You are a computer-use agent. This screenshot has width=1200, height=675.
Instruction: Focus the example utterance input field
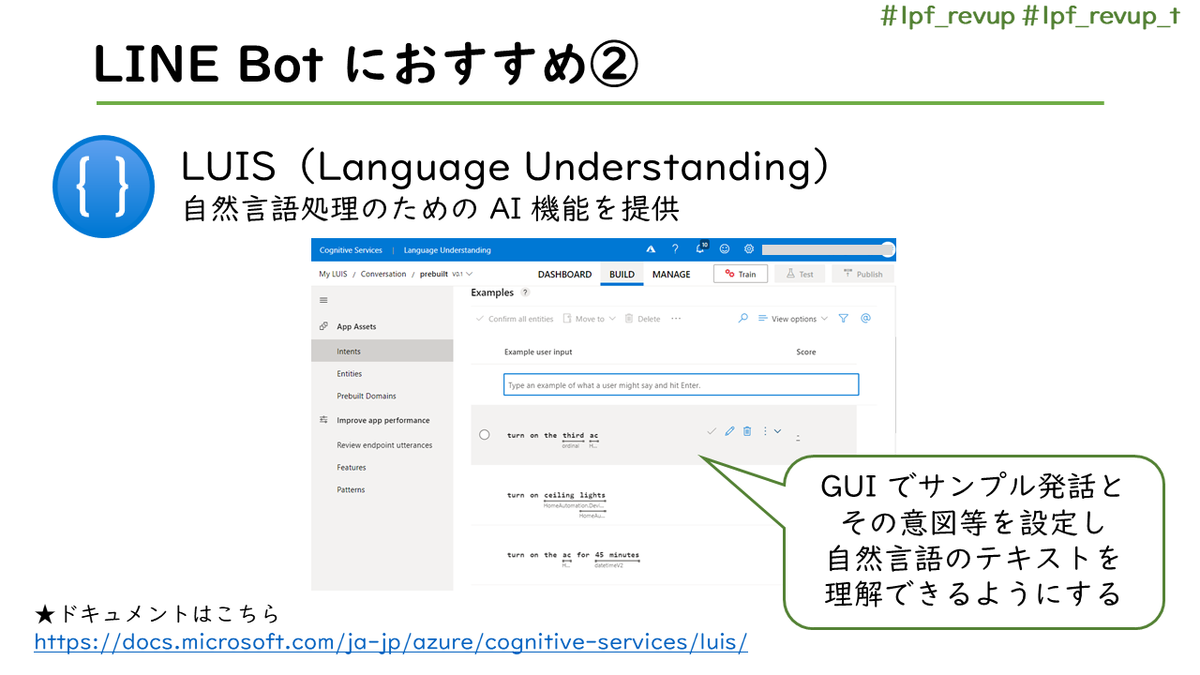tap(681, 385)
